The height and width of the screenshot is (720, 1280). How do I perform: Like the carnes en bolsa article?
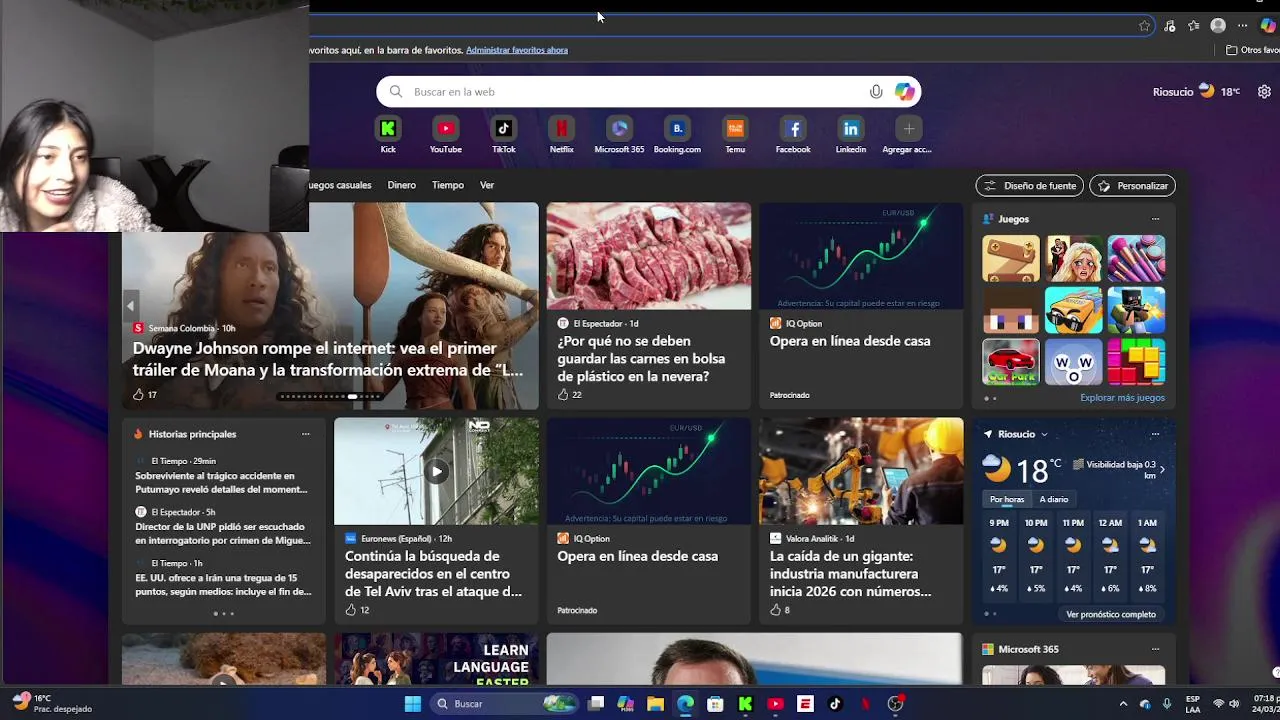(563, 395)
